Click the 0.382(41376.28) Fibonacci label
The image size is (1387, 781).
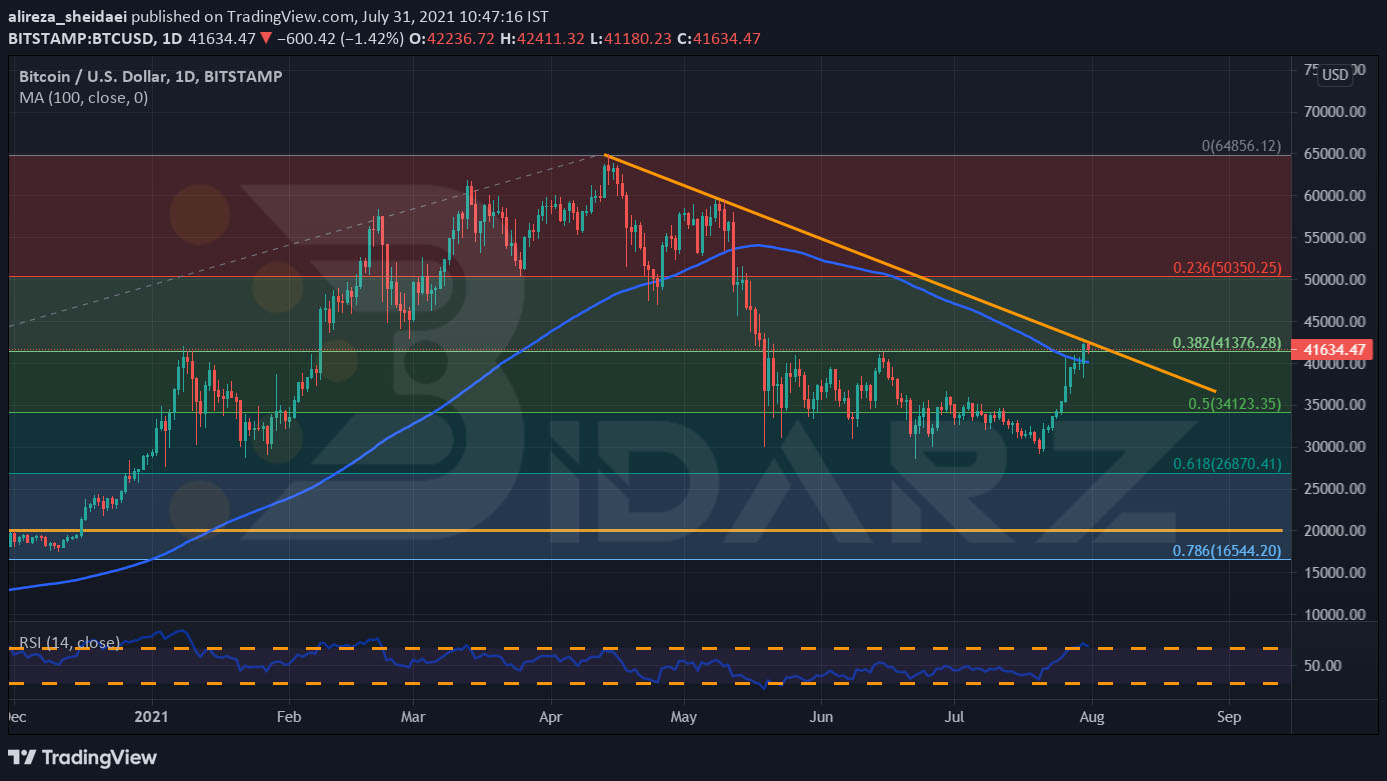(1227, 343)
